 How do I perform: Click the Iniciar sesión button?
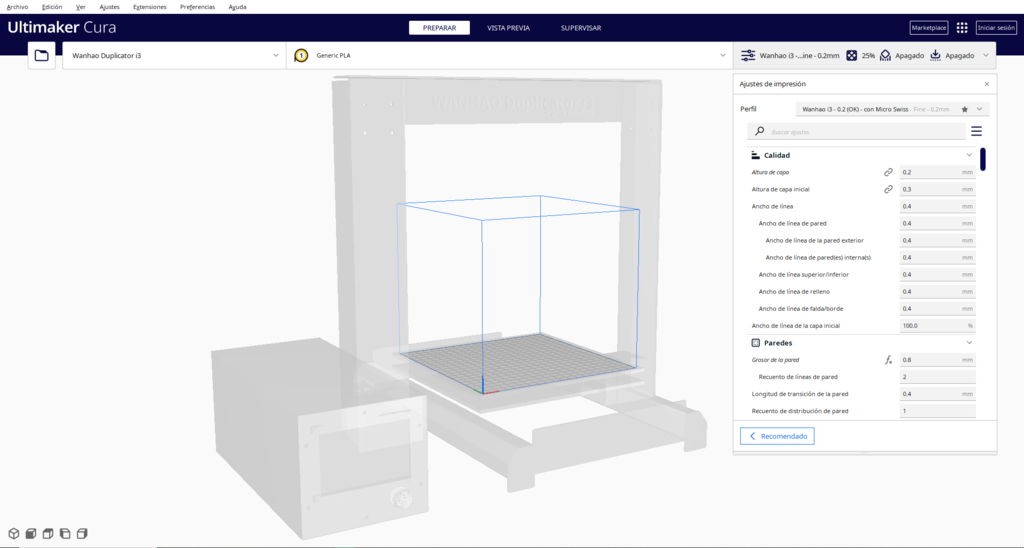coord(996,27)
